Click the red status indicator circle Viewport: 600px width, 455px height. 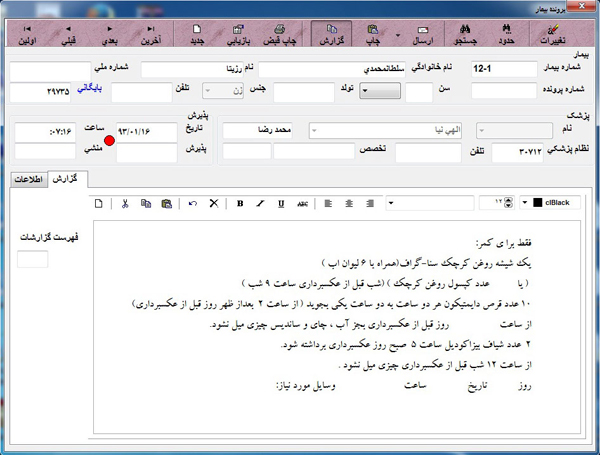click(109, 140)
